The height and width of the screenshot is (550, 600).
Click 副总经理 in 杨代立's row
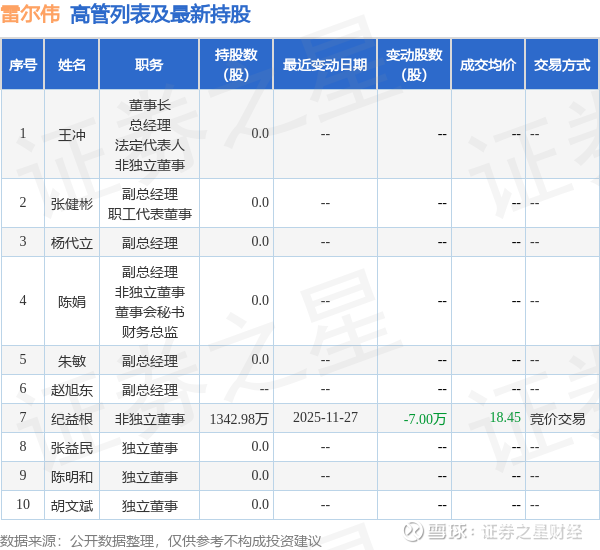[x=150, y=243]
